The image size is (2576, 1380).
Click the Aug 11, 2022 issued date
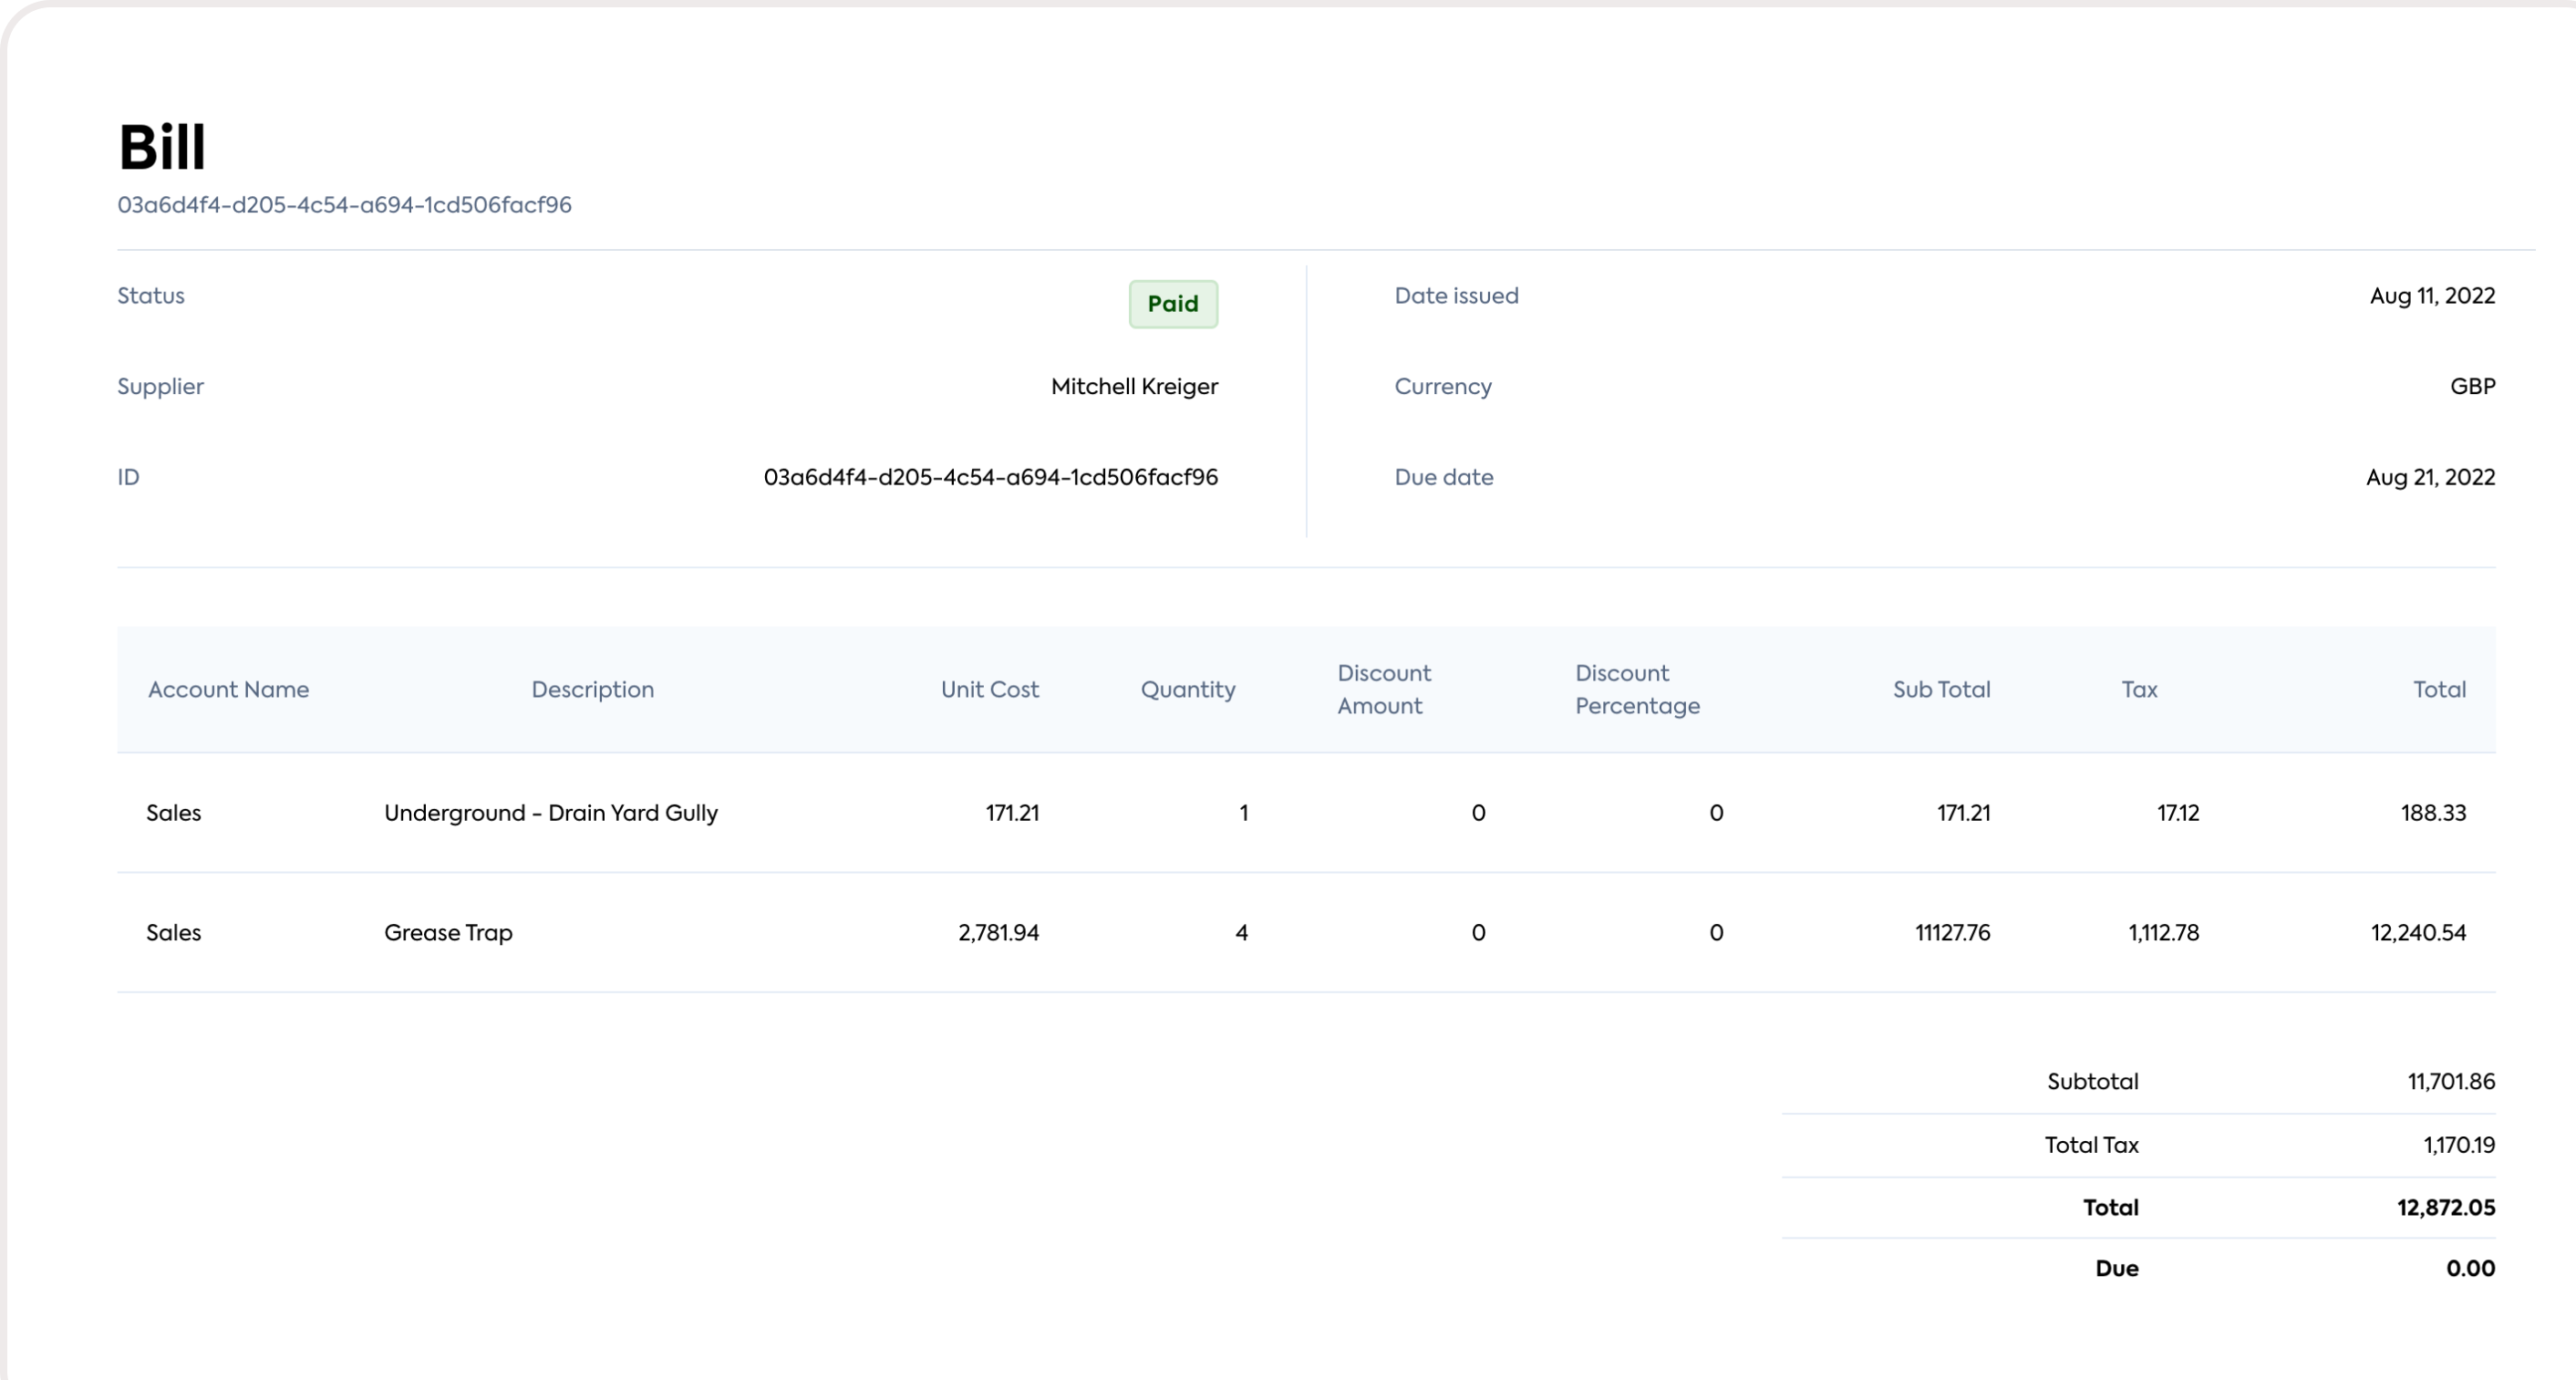tap(2431, 296)
